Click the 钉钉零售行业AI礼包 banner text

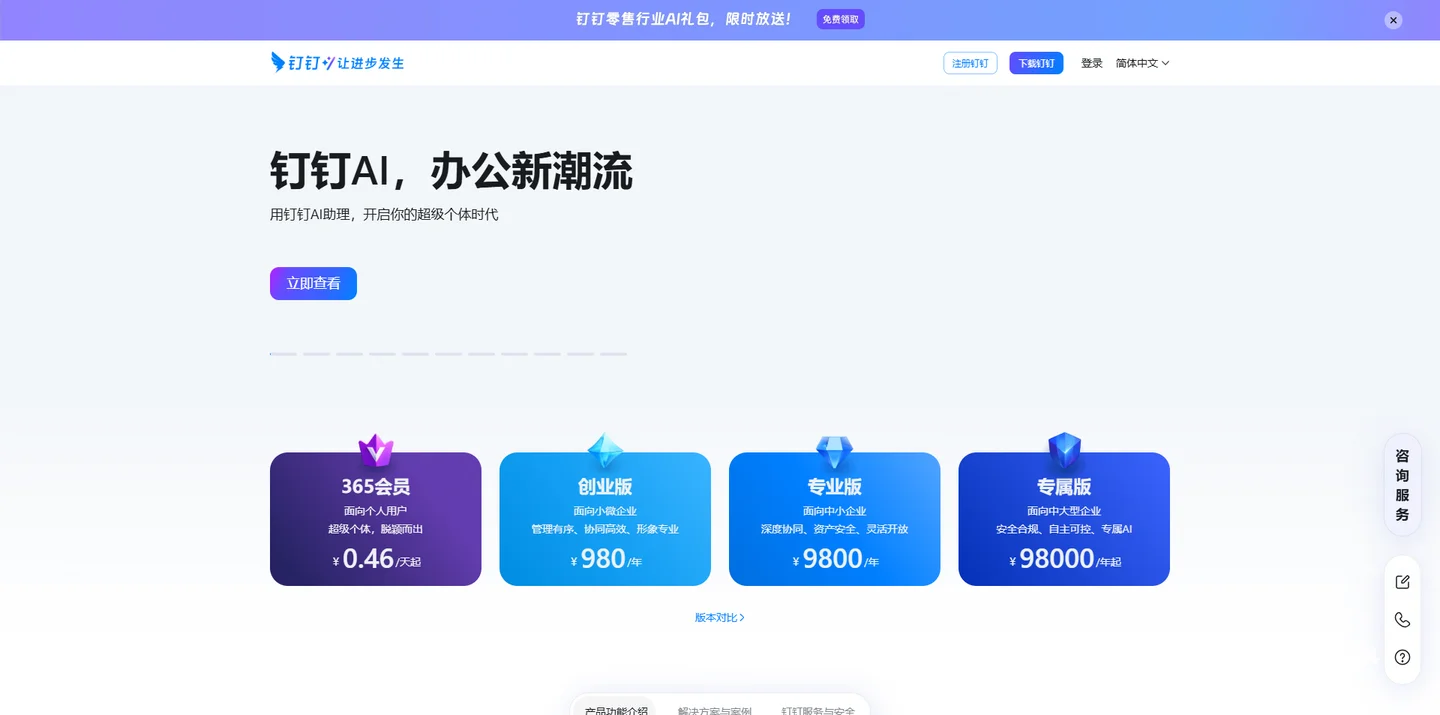tap(684, 19)
